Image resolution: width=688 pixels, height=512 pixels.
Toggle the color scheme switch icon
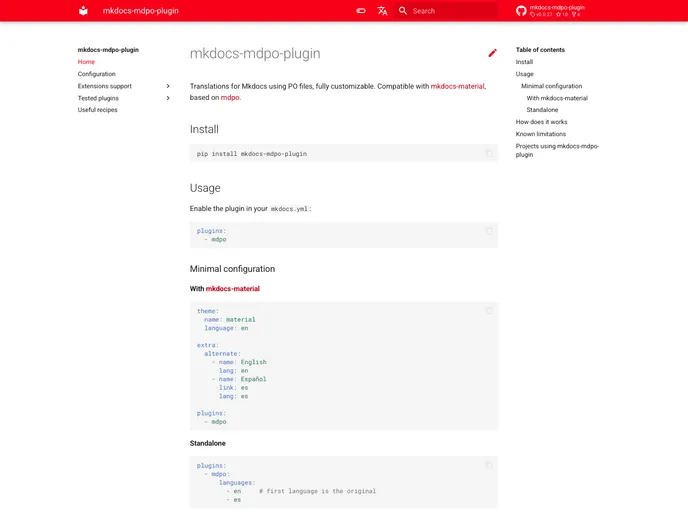(x=361, y=11)
